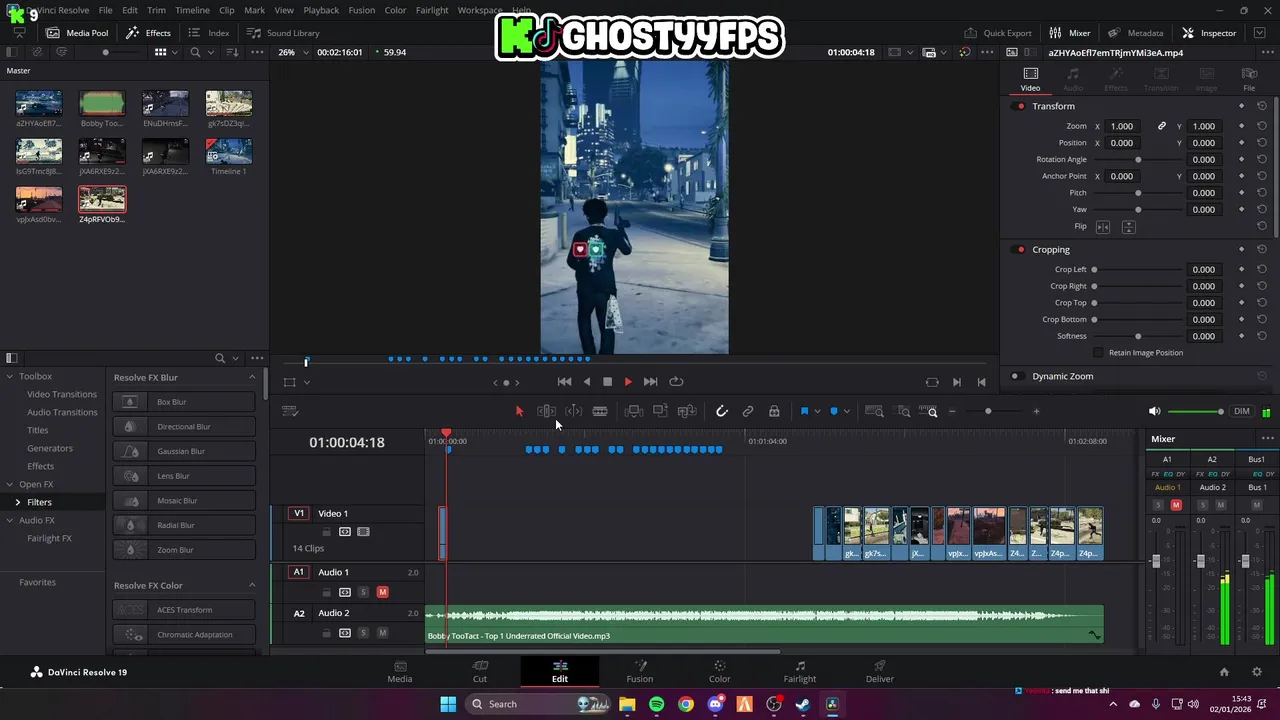1280x720 pixels.
Task: Open the Workspace menu
Action: coord(480,10)
